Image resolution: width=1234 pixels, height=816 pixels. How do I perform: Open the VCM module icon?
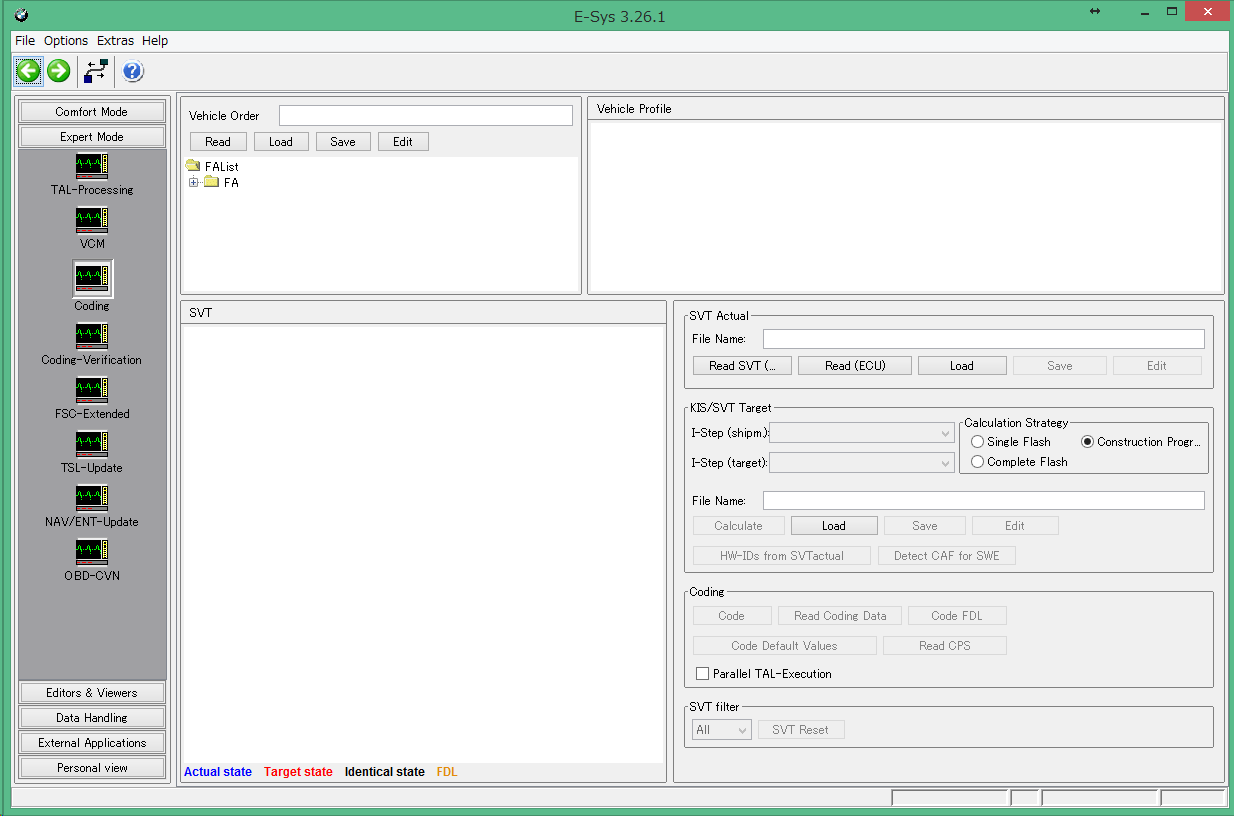tap(92, 220)
